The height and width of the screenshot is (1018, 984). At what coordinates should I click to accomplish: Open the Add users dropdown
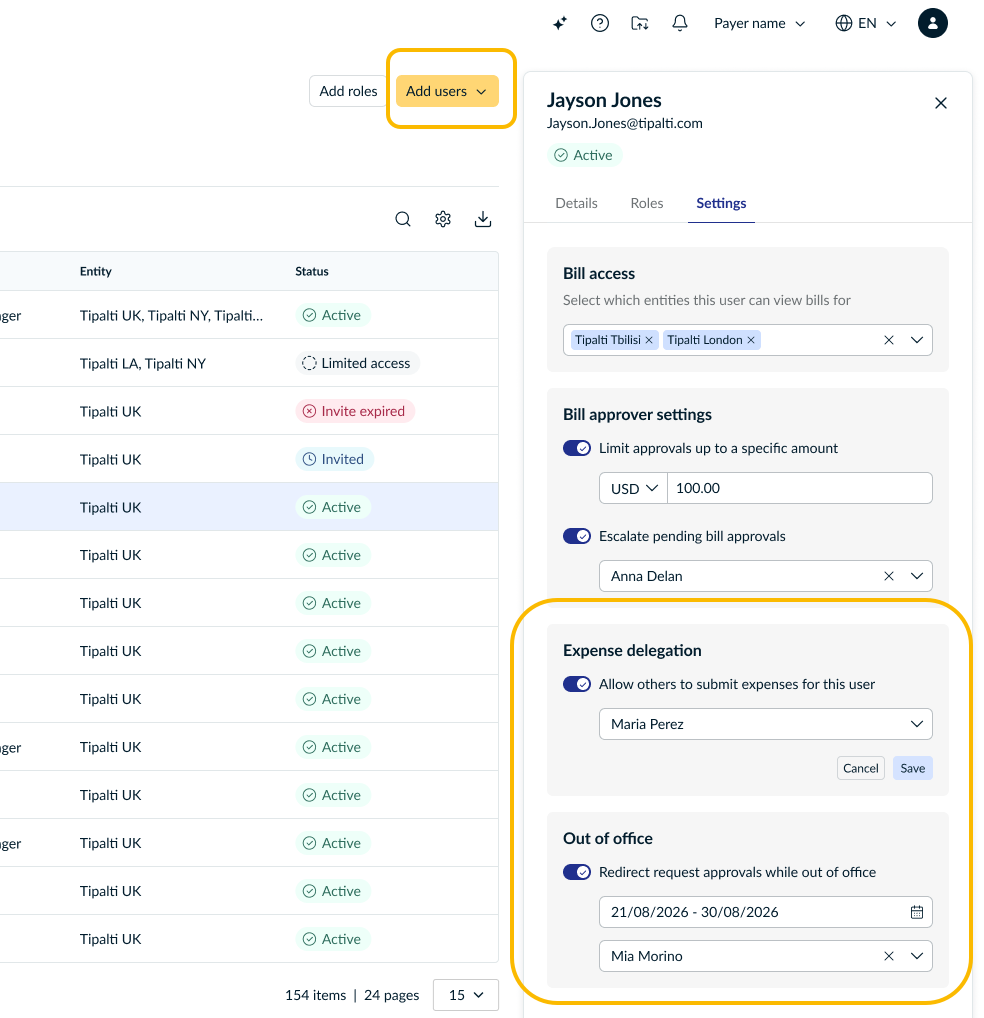point(447,91)
